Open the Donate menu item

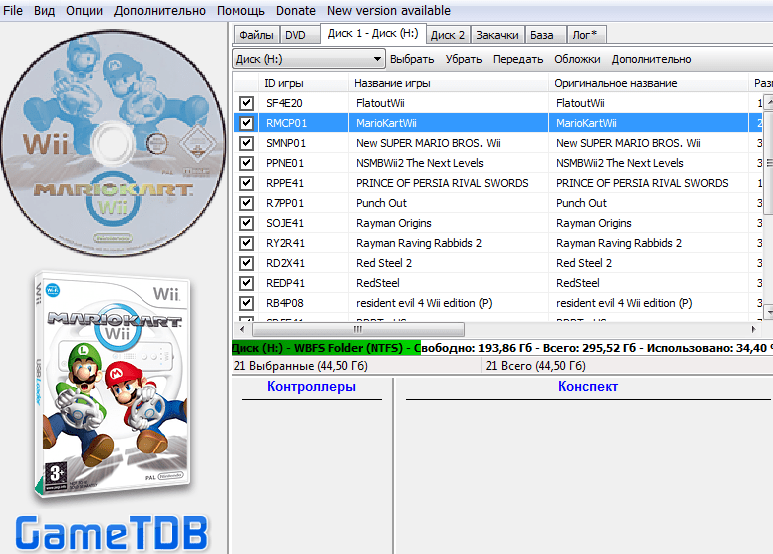coord(296,10)
